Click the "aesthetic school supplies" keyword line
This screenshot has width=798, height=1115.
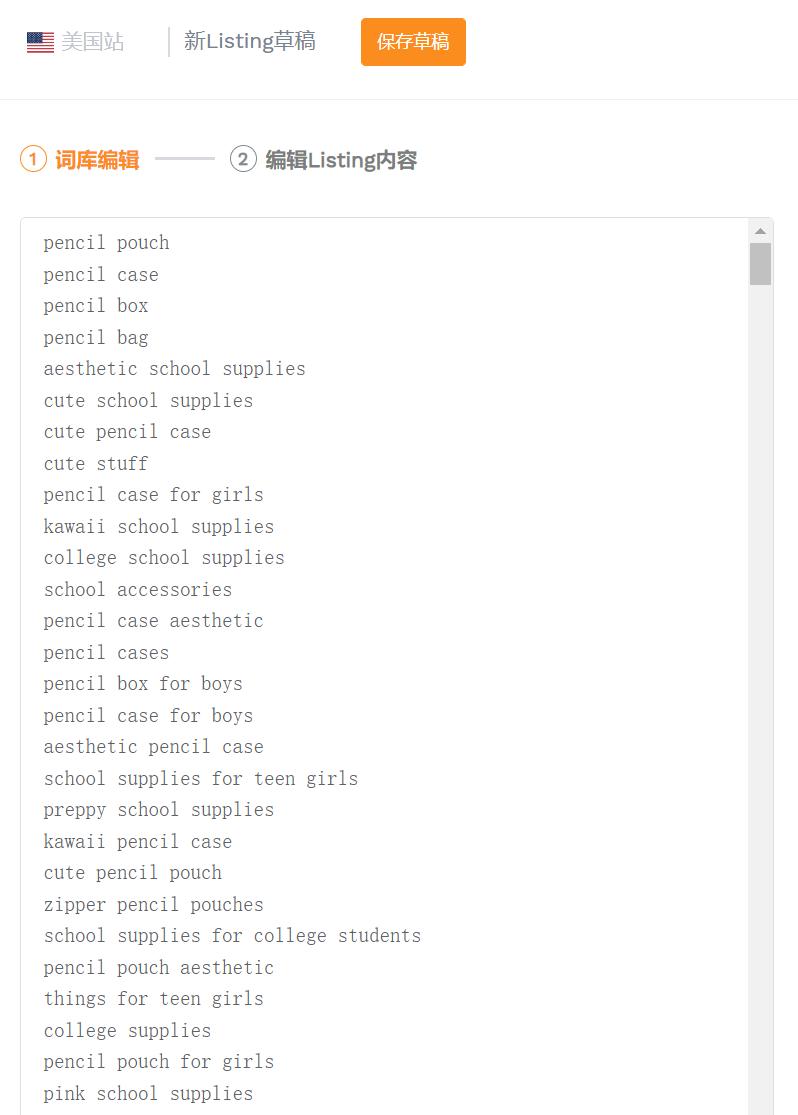click(x=174, y=369)
